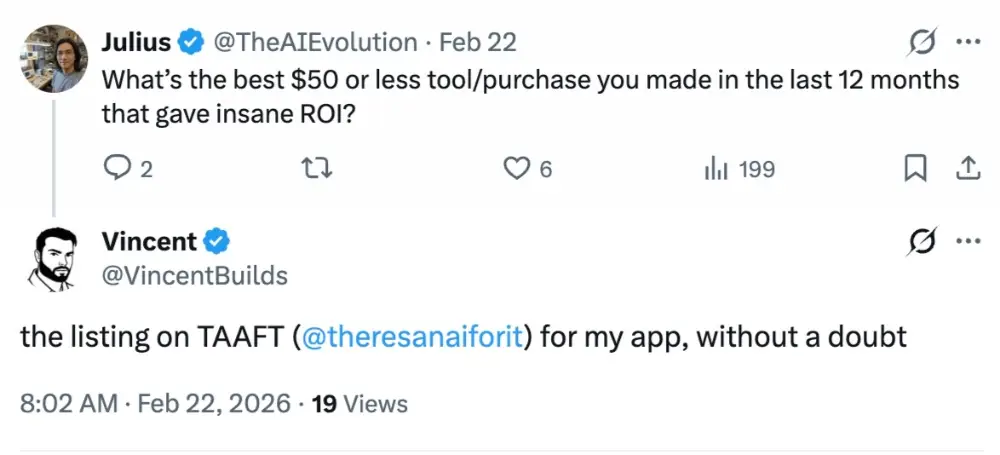Click the Feb 22 timestamp on Julius's tweet
1000x455 pixels.
478,42
